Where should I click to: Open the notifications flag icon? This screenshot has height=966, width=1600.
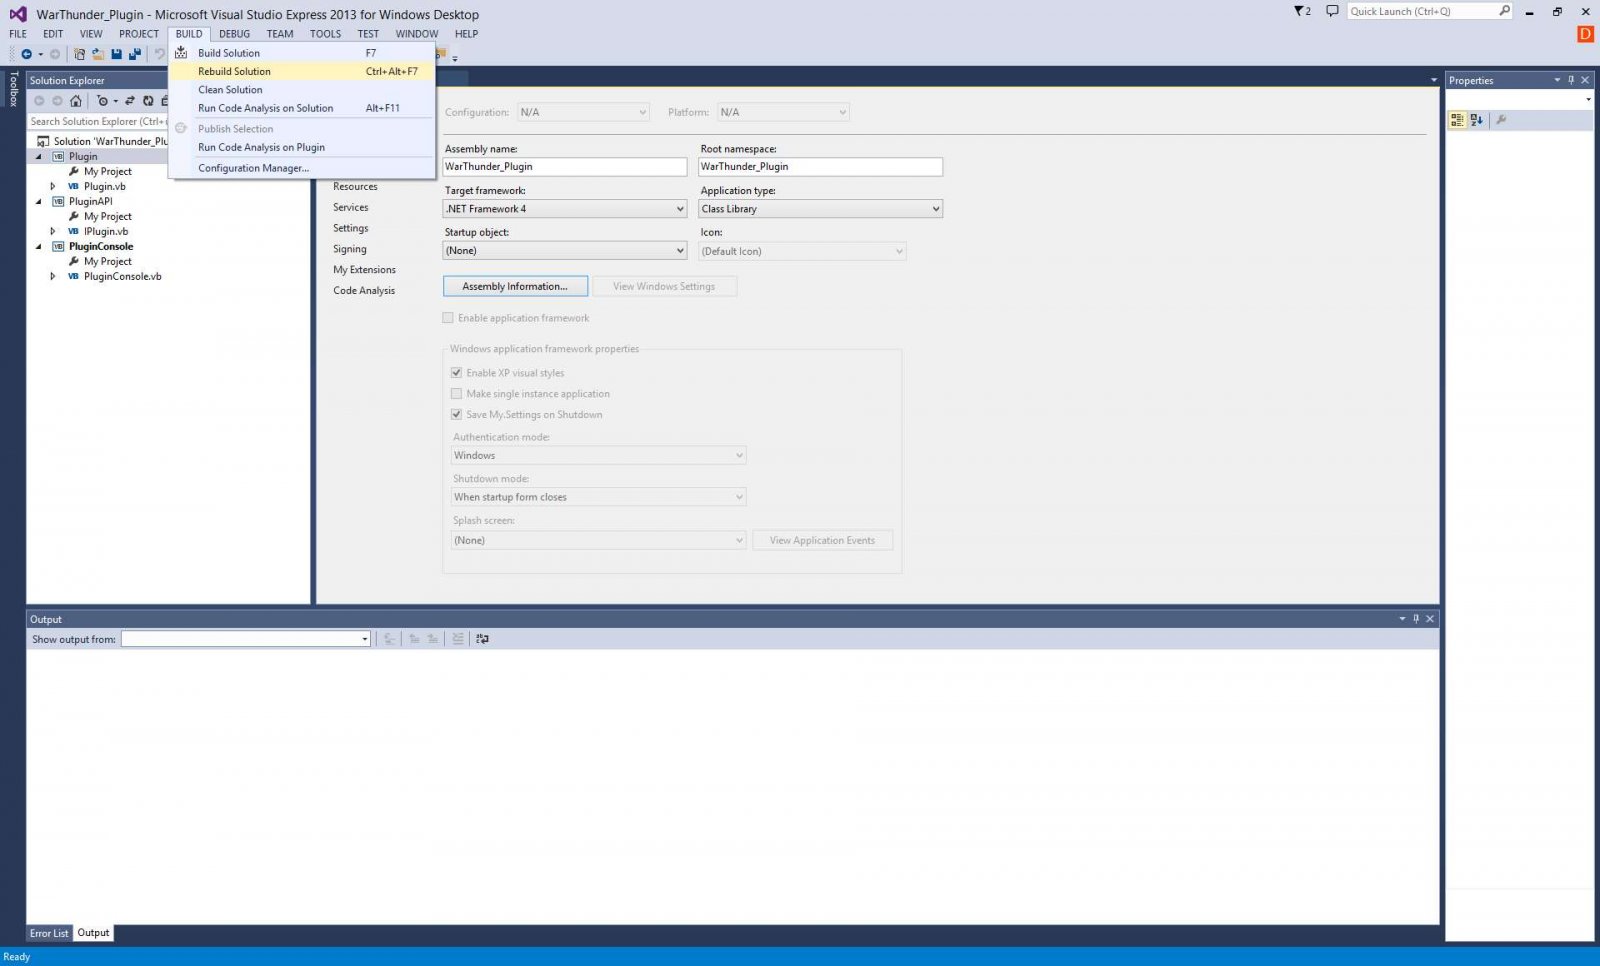(x=1301, y=11)
